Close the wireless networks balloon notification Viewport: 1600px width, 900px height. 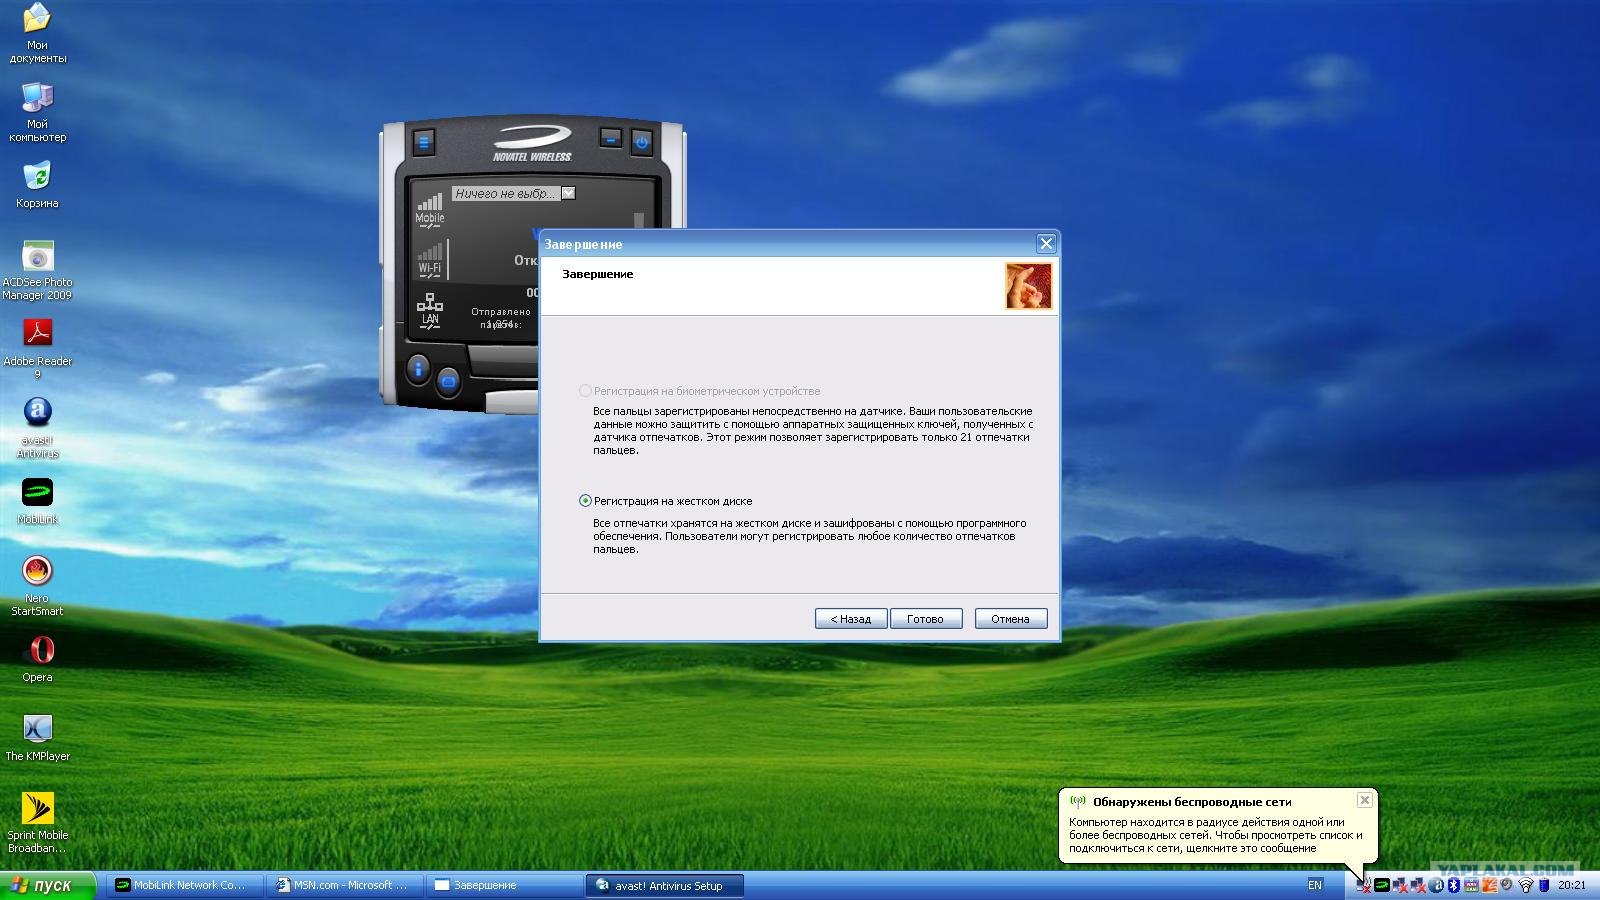click(x=1364, y=800)
